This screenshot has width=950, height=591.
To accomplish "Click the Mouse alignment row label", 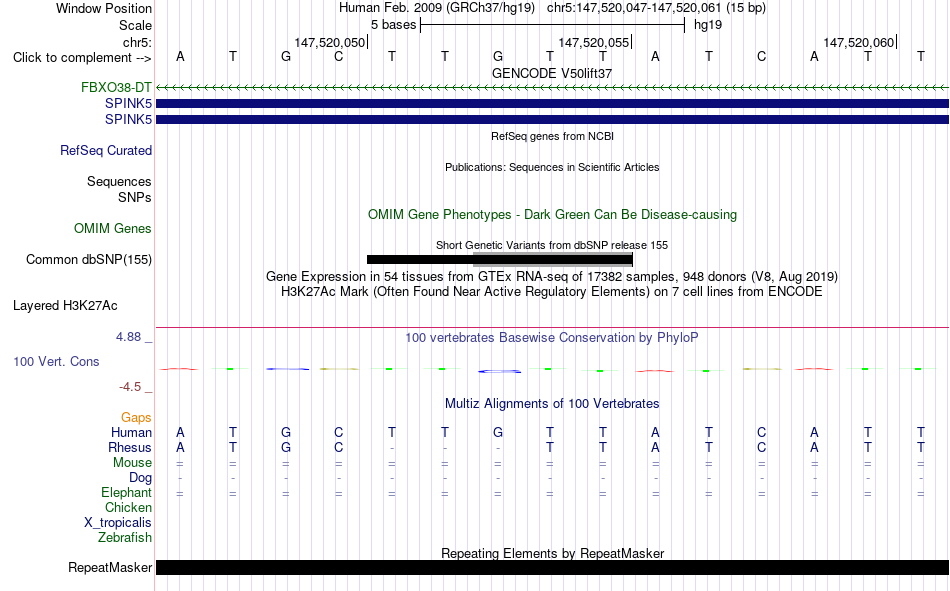I will [x=132, y=462].
